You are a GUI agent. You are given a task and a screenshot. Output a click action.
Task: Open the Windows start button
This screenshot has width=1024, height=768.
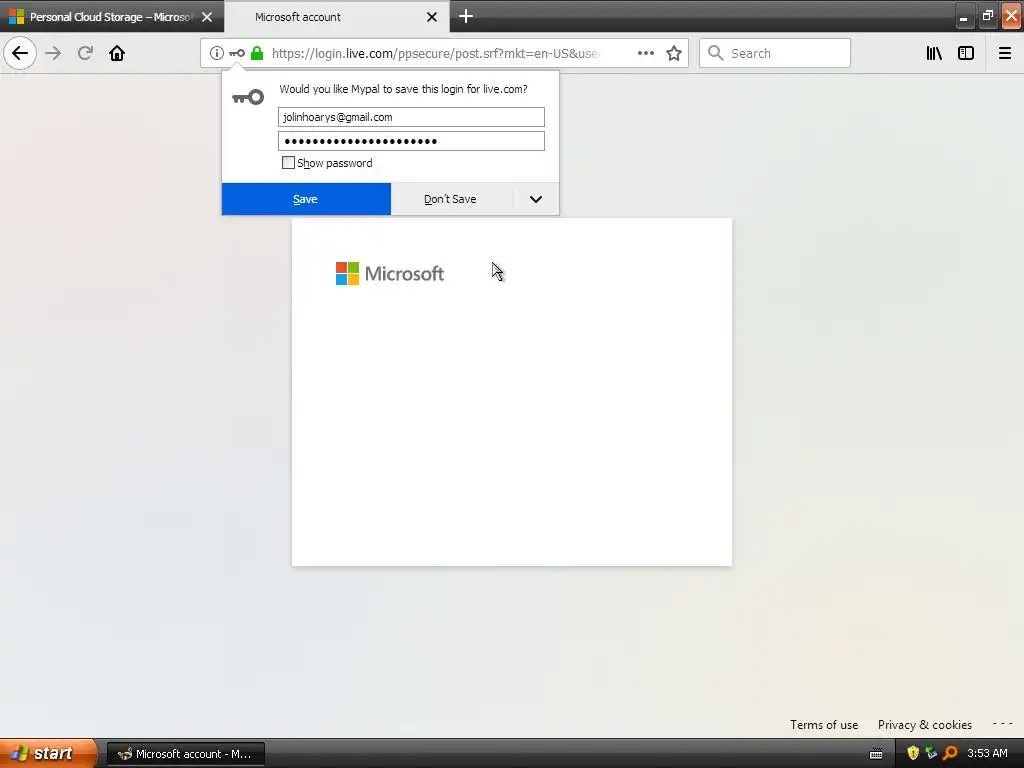click(48, 753)
